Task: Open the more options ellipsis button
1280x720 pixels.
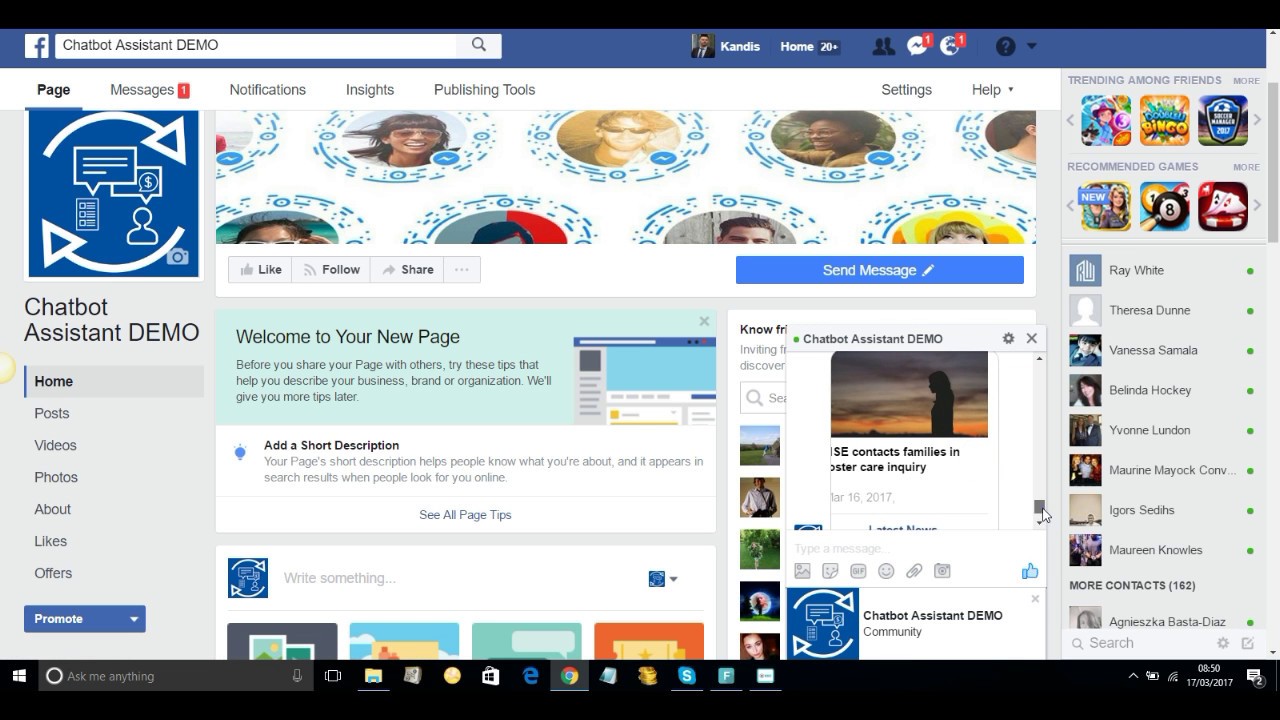Action: coord(461,270)
